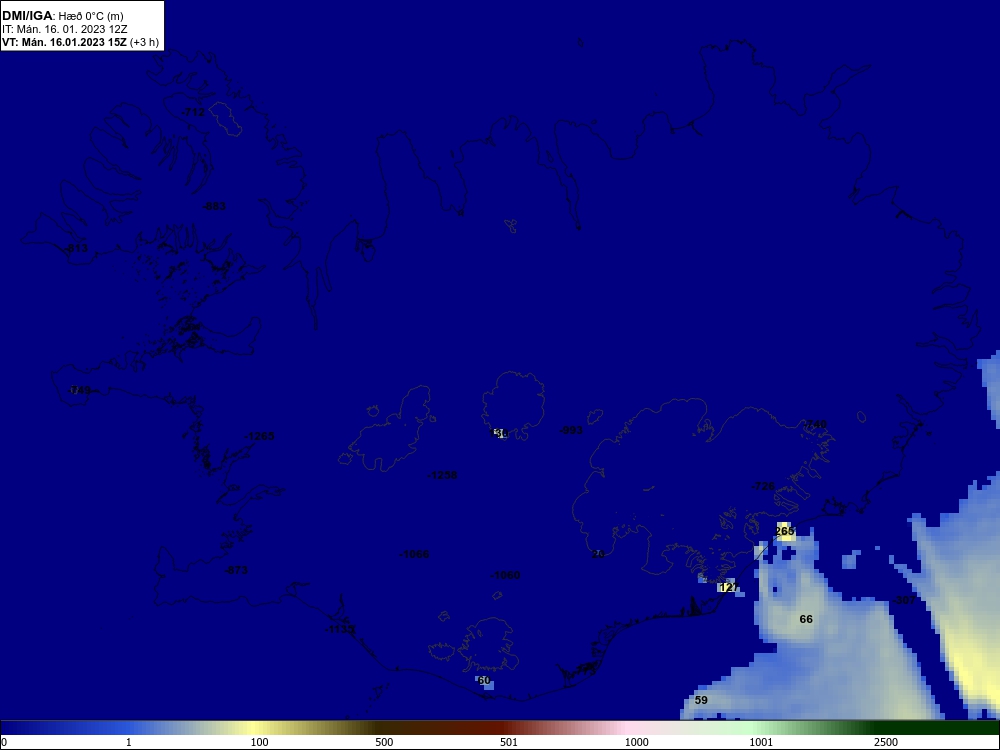Screen dimensions: 1000x750
Task: Click the initial time line 'IT: Mán. 16. 01. 2023 12Z'
Action: (x=65, y=29)
